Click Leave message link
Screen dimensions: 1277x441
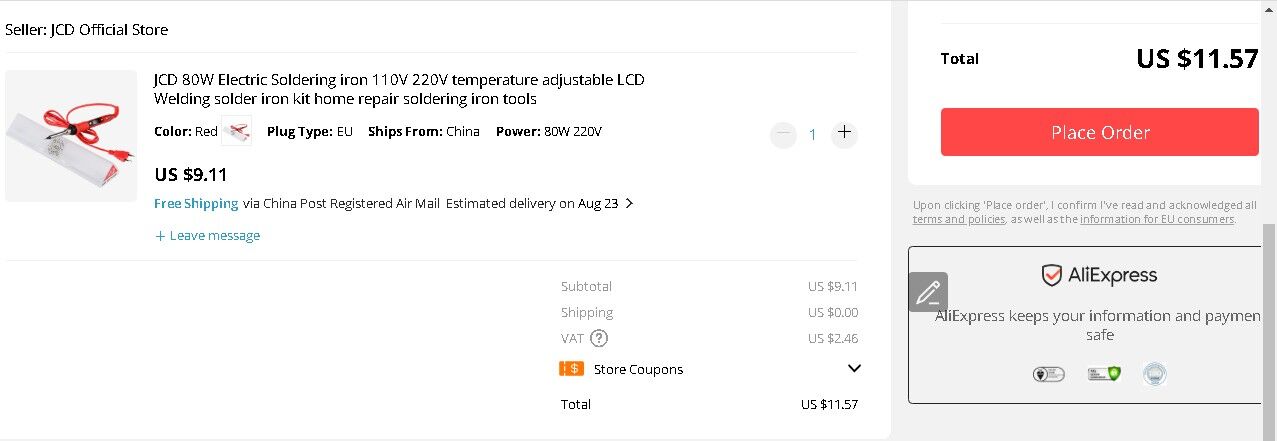[x=207, y=235]
